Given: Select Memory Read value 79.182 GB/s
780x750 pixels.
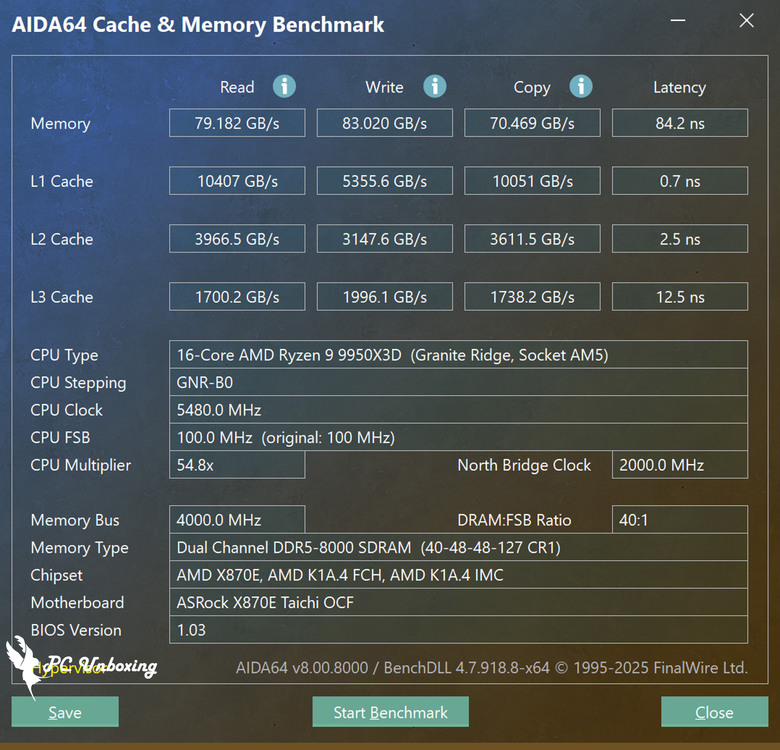Looking at the screenshot, I should [x=237, y=123].
